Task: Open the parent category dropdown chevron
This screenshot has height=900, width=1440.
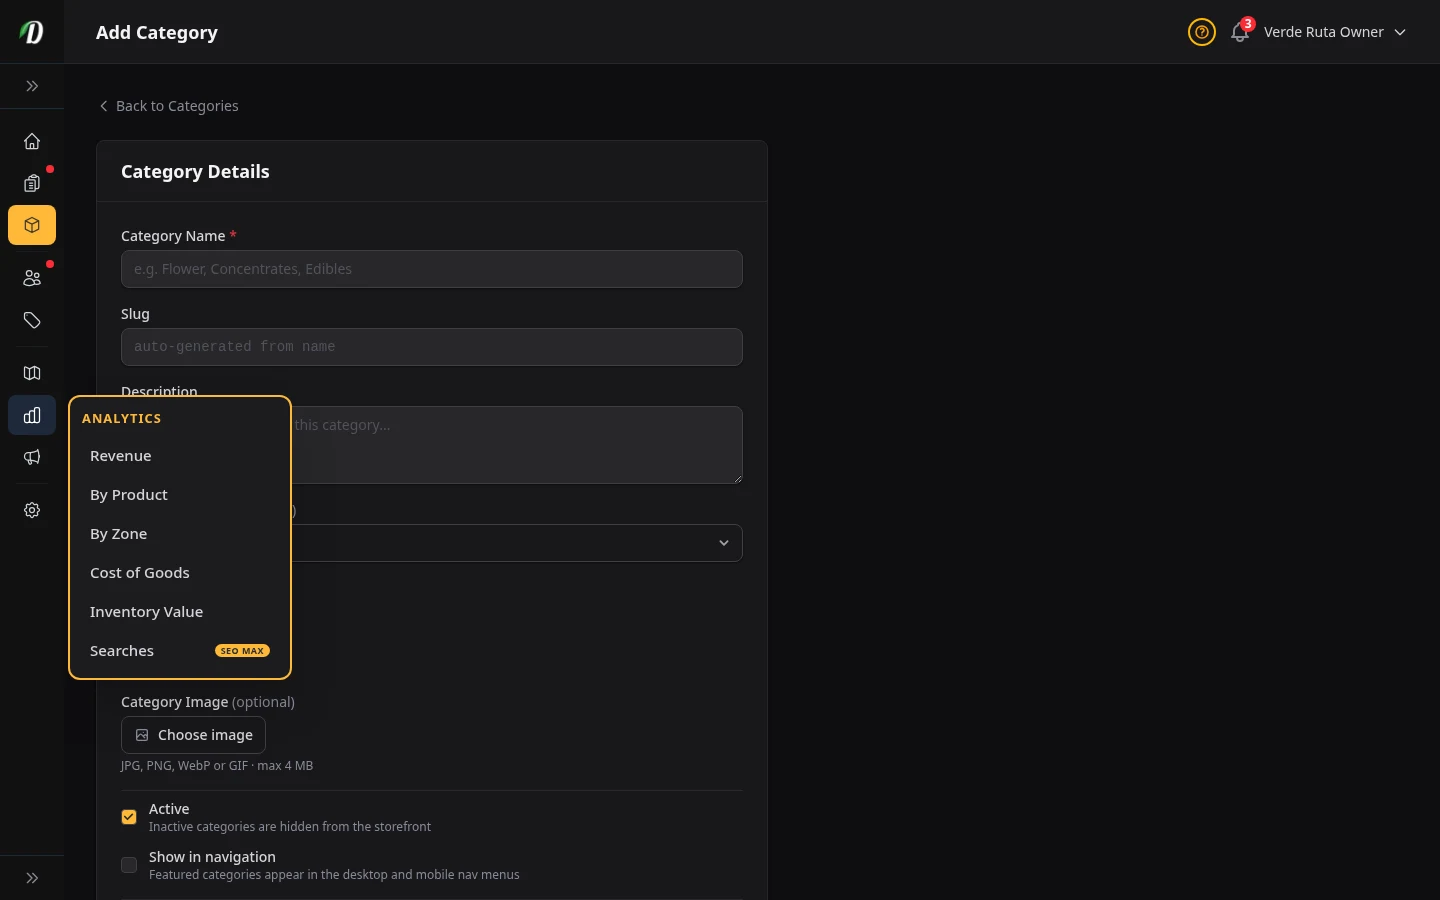Action: [724, 543]
